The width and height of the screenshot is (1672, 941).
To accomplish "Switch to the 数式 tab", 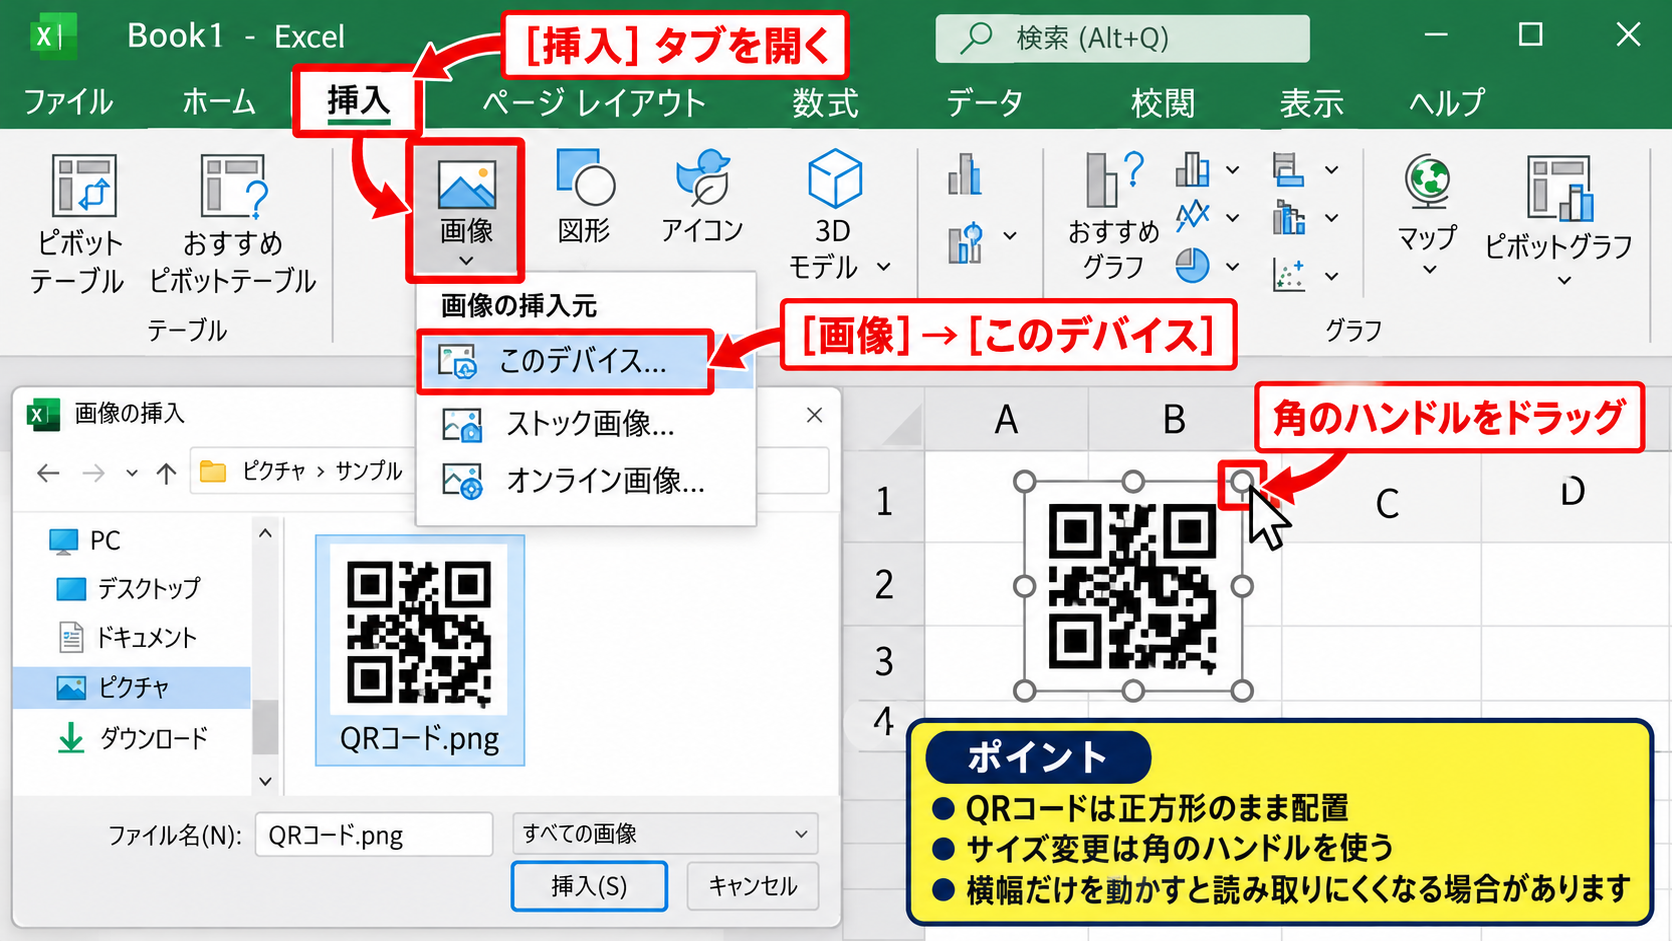I will [x=825, y=102].
